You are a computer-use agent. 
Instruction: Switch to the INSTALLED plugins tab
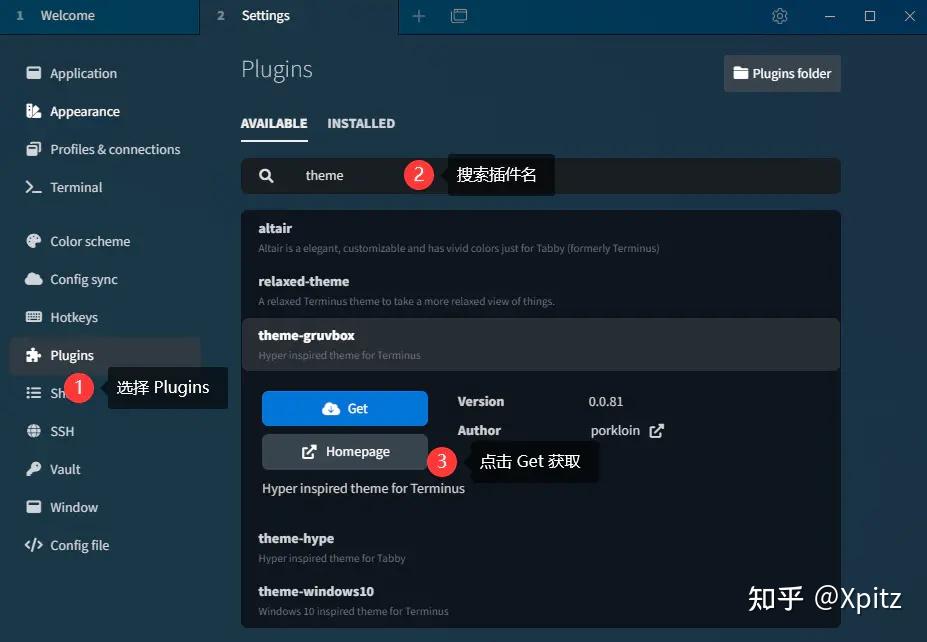[x=361, y=123]
